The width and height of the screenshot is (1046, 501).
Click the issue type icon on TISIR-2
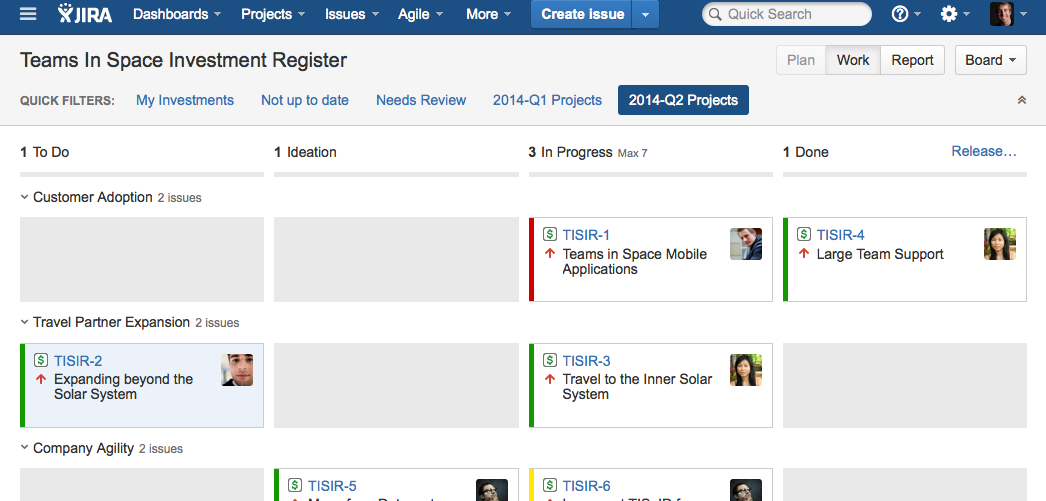[41, 360]
